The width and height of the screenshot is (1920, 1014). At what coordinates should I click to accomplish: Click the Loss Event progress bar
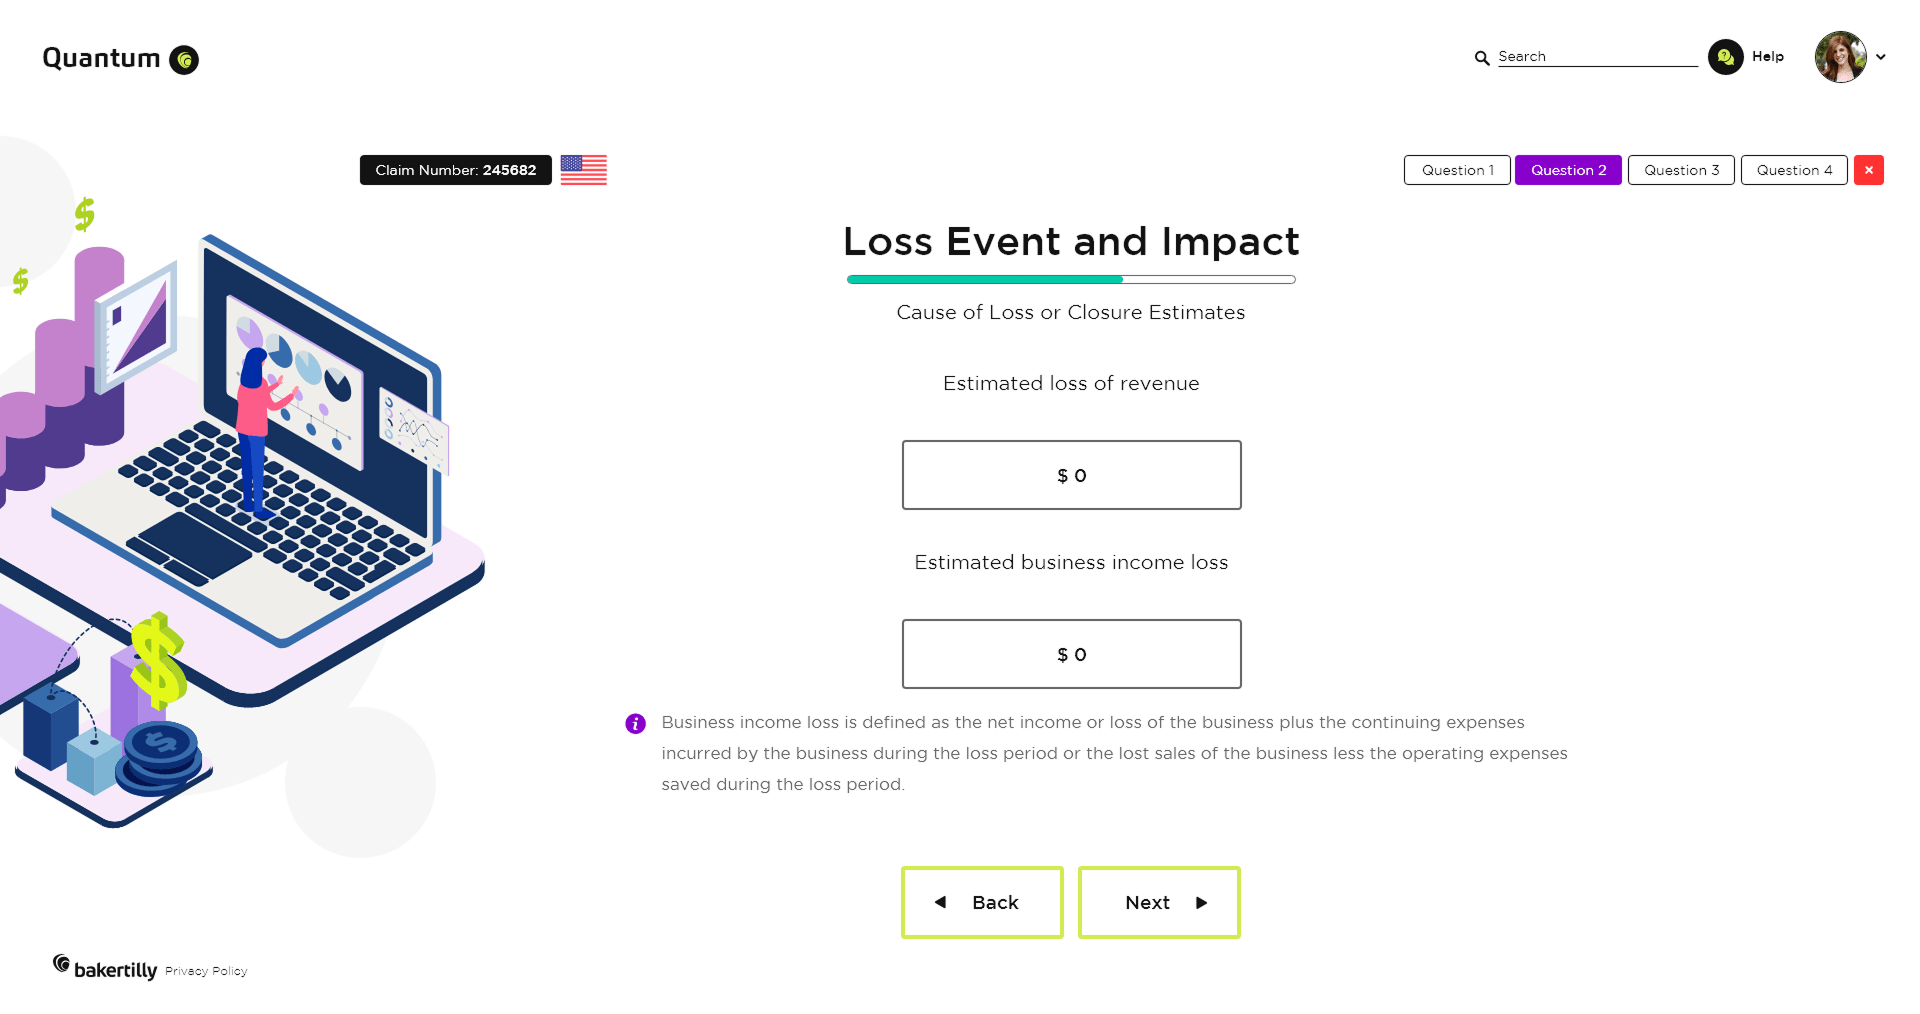point(1071,280)
